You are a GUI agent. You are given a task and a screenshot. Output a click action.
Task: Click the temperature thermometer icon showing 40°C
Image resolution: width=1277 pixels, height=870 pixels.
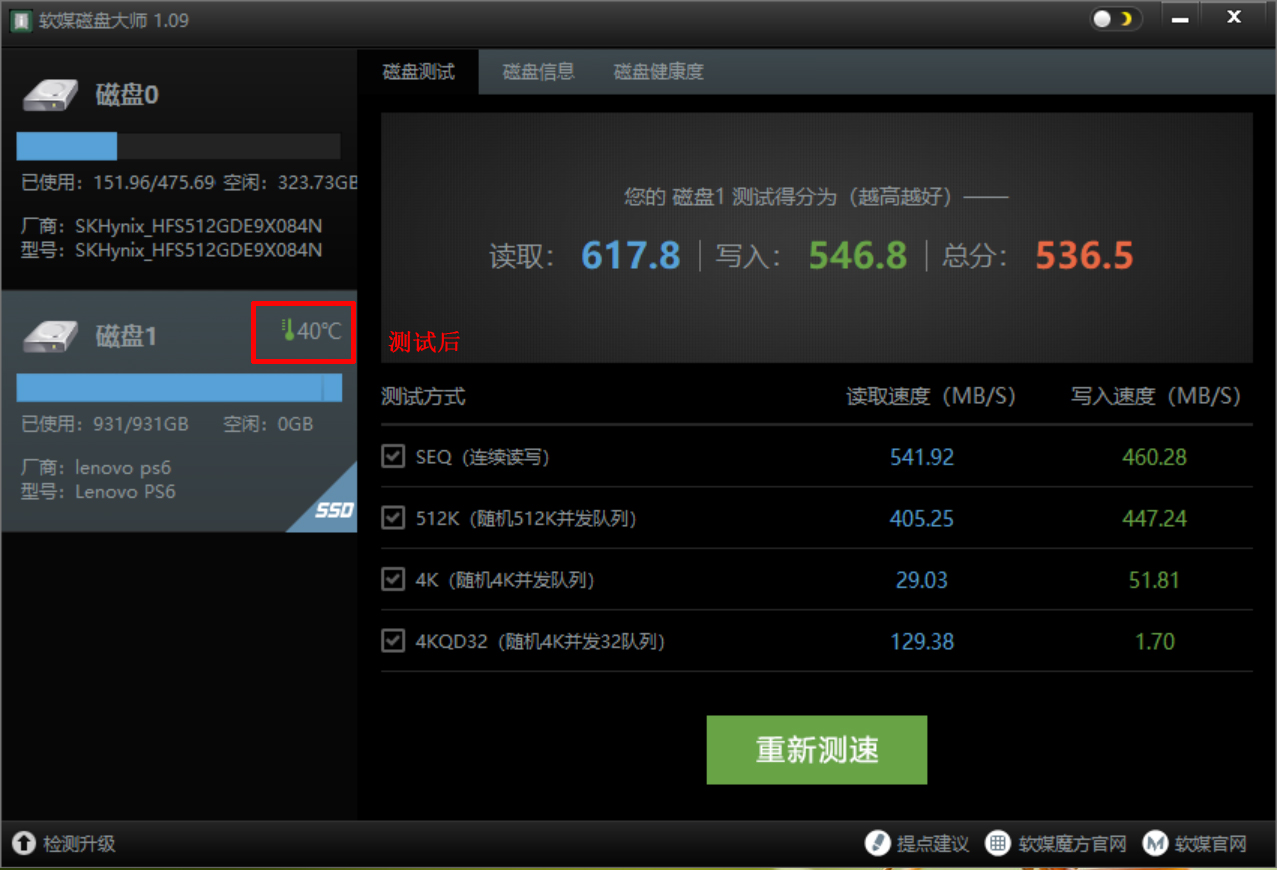coord(289,331)
